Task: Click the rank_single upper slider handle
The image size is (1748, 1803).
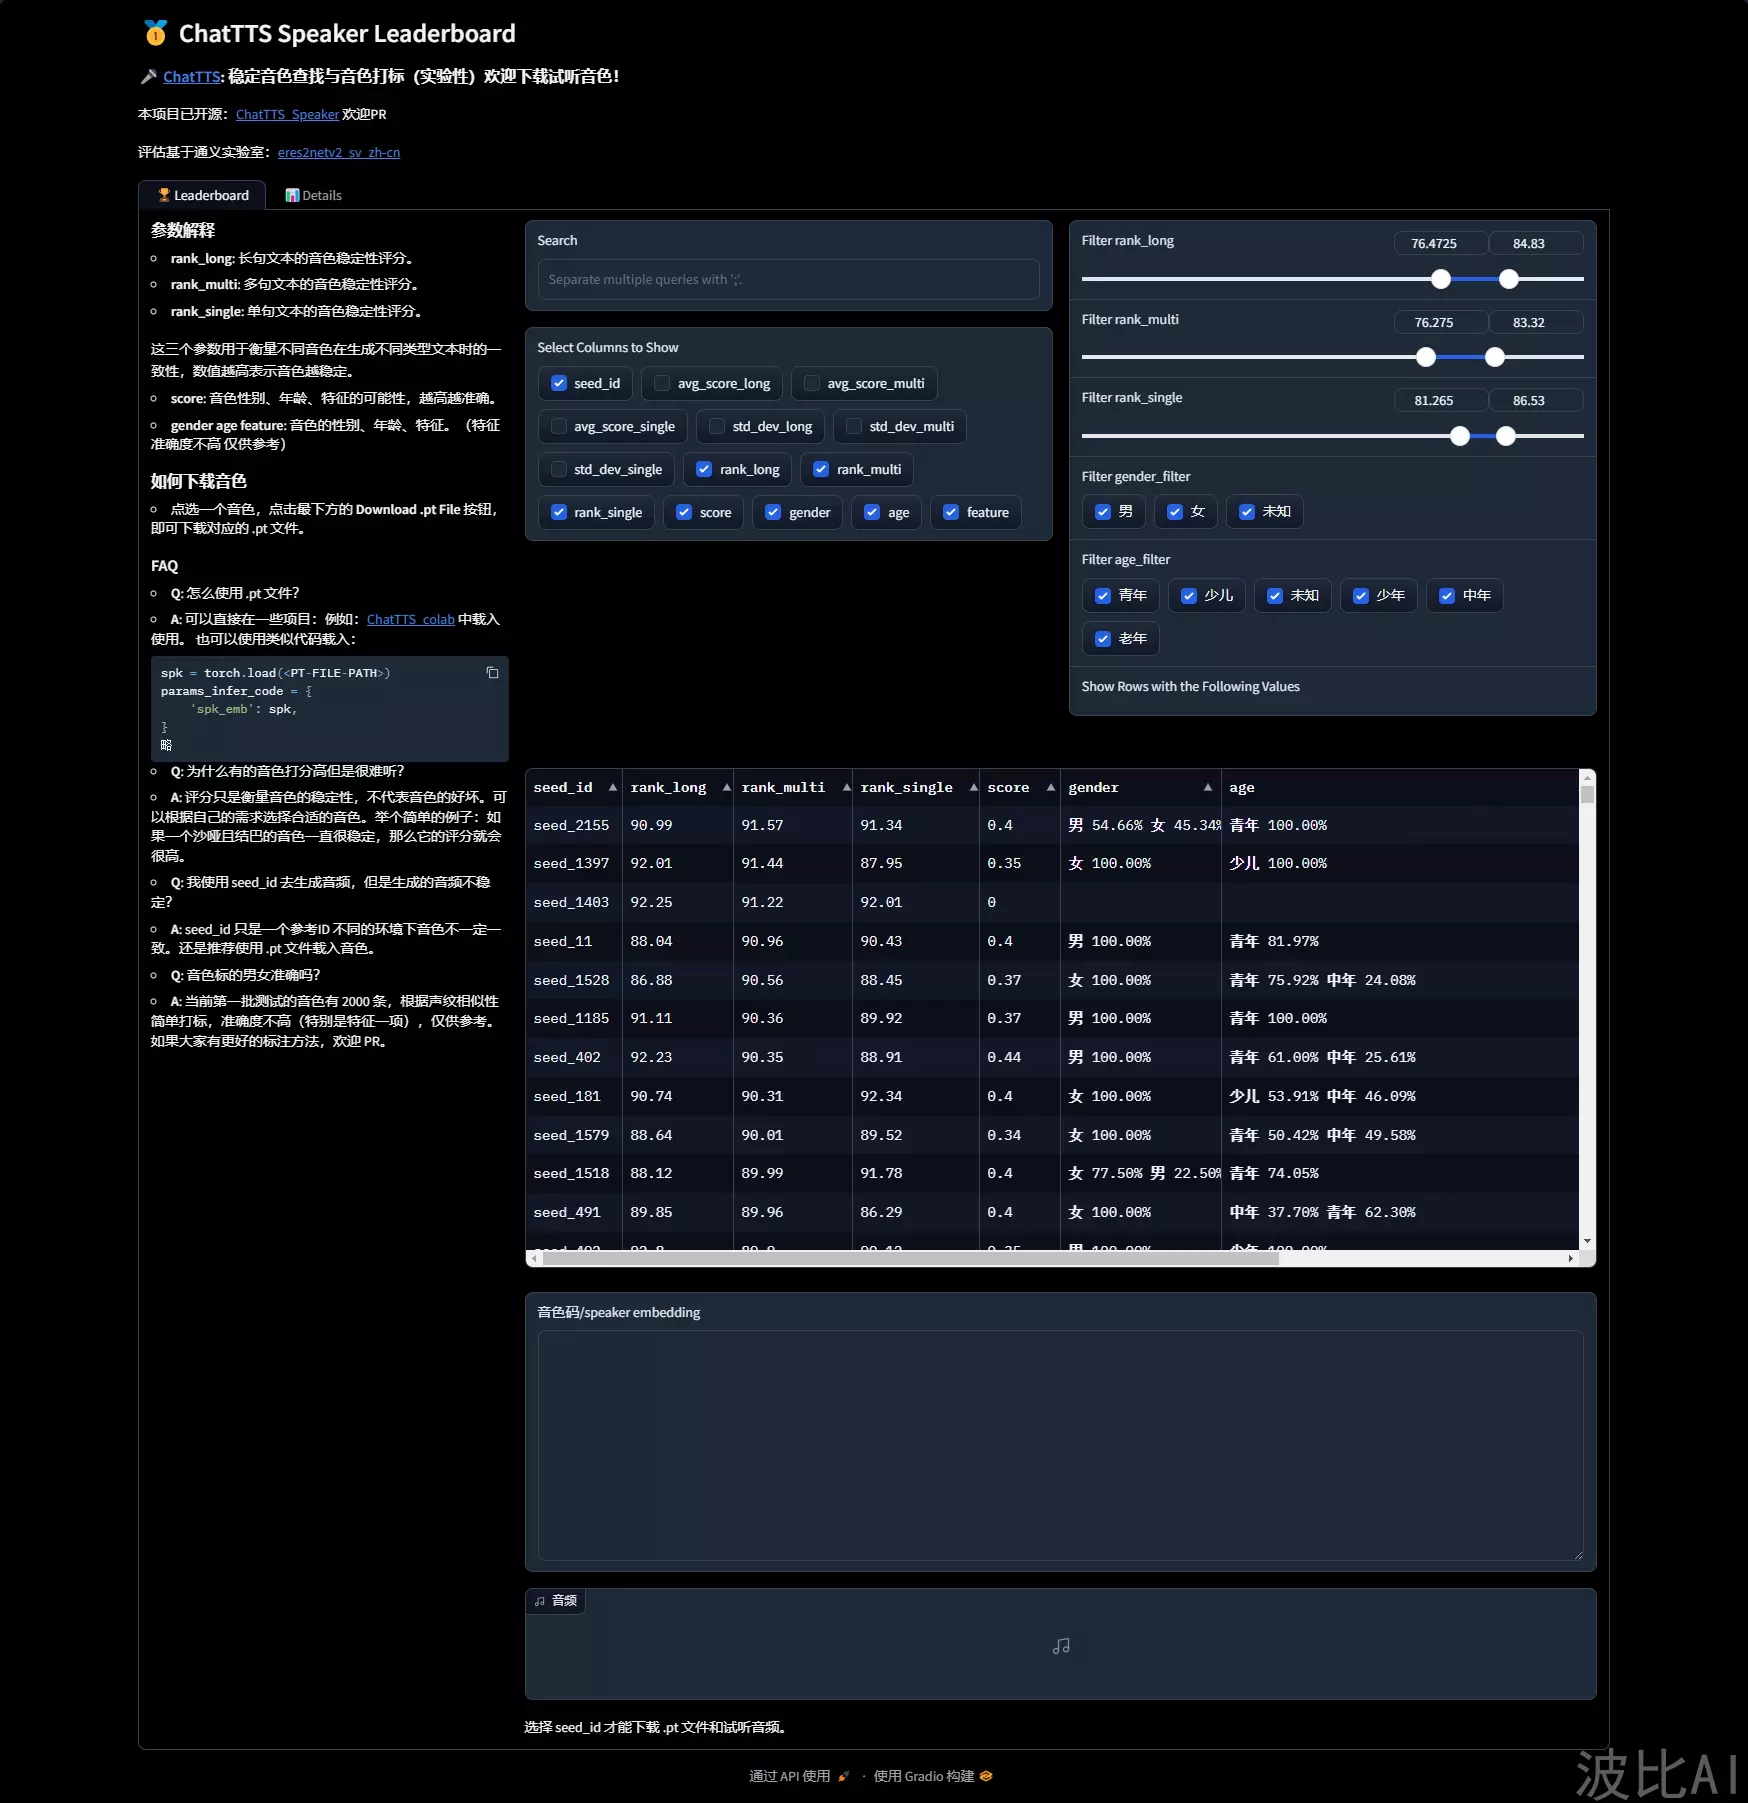Action: (x=1506, y=436)
